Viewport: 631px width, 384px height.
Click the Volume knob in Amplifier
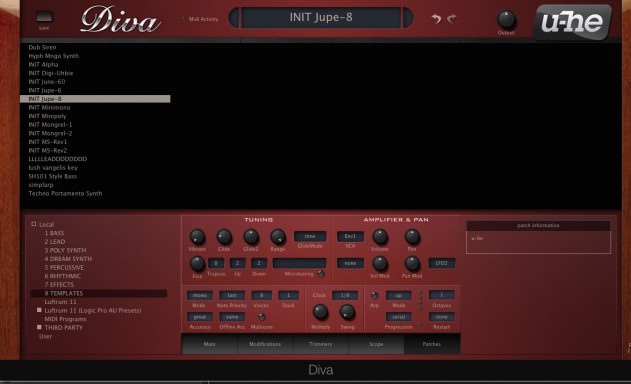point(380,237)
